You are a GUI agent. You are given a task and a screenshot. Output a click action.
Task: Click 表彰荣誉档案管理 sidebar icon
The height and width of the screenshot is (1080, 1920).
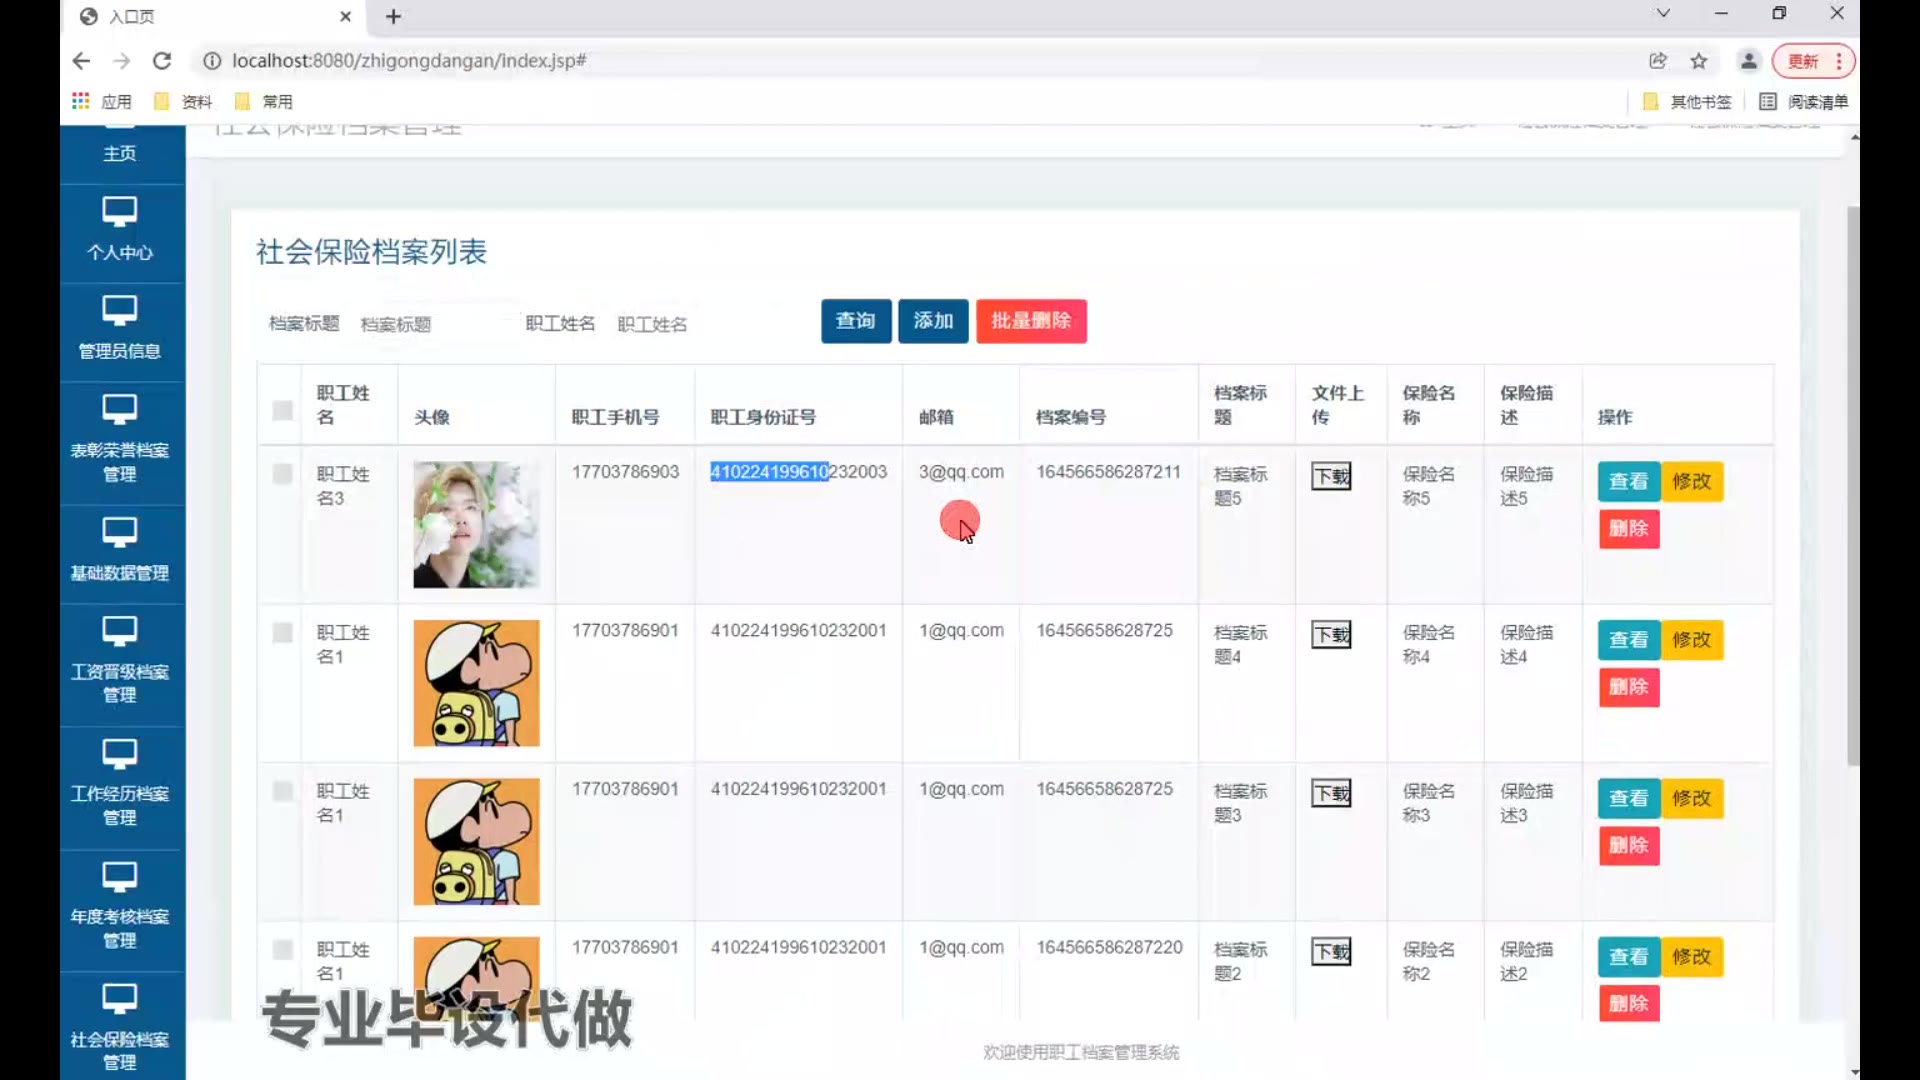click(x=119, y=410)
